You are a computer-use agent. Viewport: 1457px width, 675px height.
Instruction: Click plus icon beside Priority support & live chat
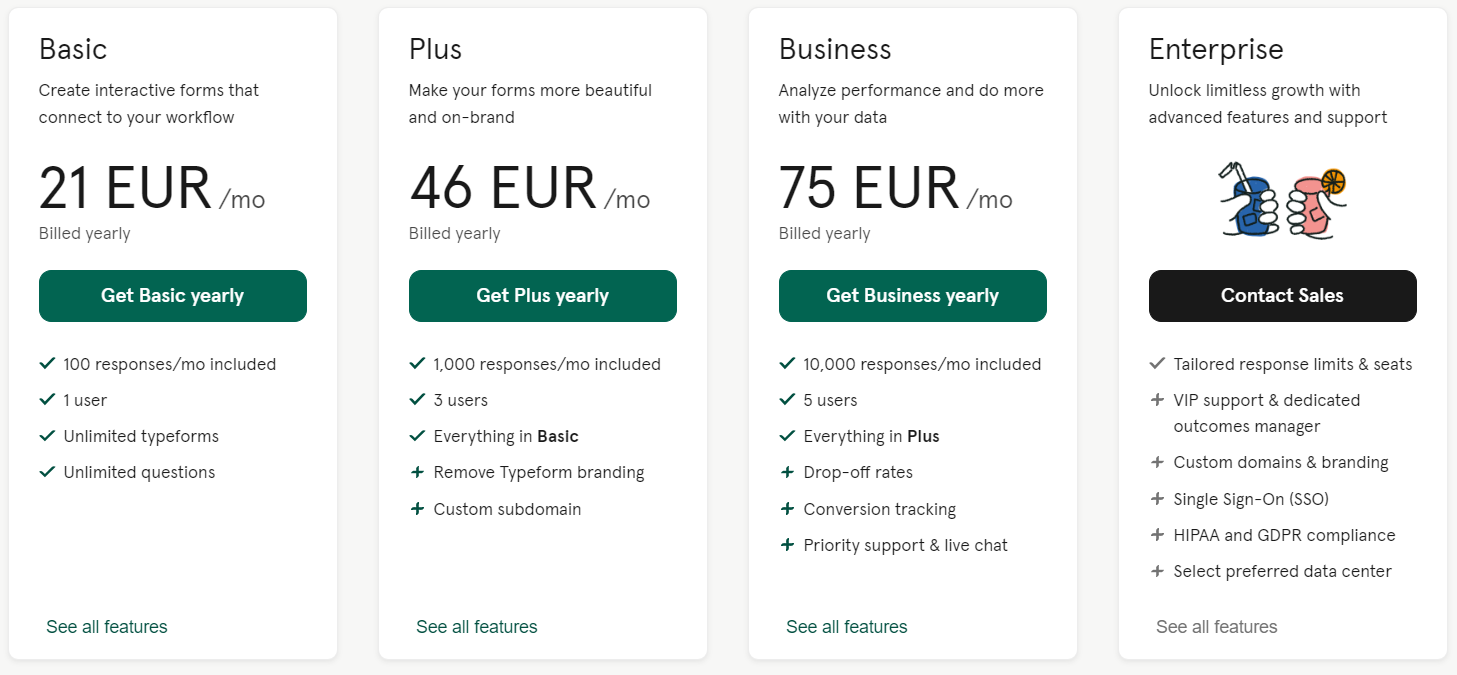pos(788,545)
